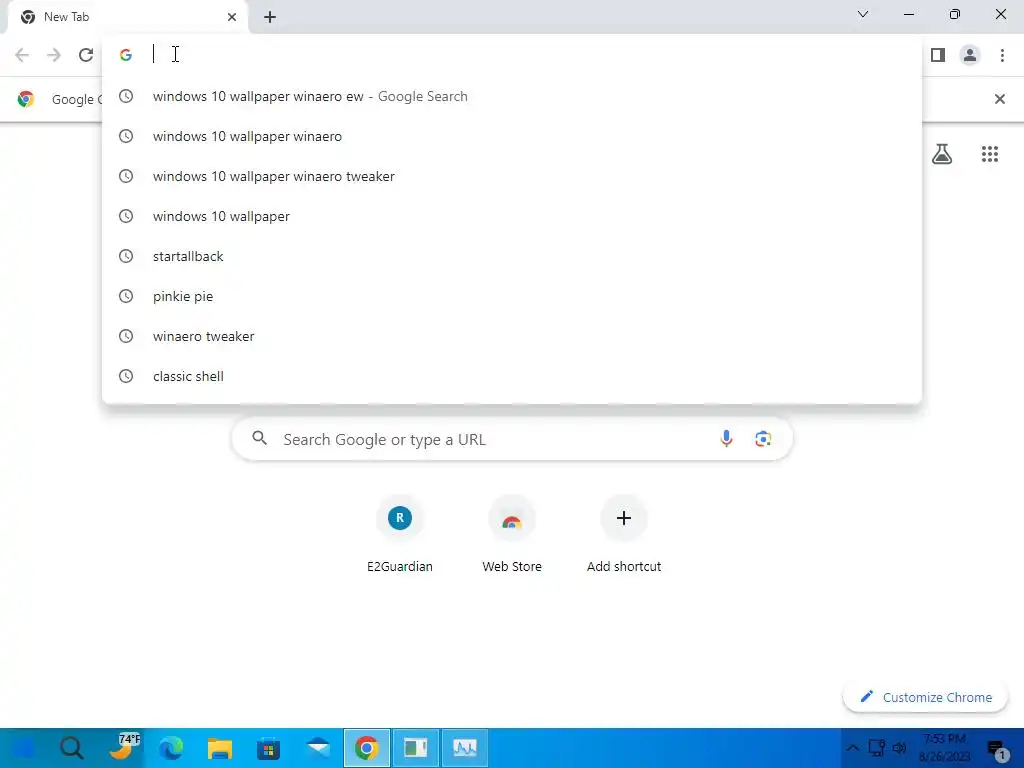Open the side panel icon
This screenshot has width=1024, height=768.
point(938,55)
